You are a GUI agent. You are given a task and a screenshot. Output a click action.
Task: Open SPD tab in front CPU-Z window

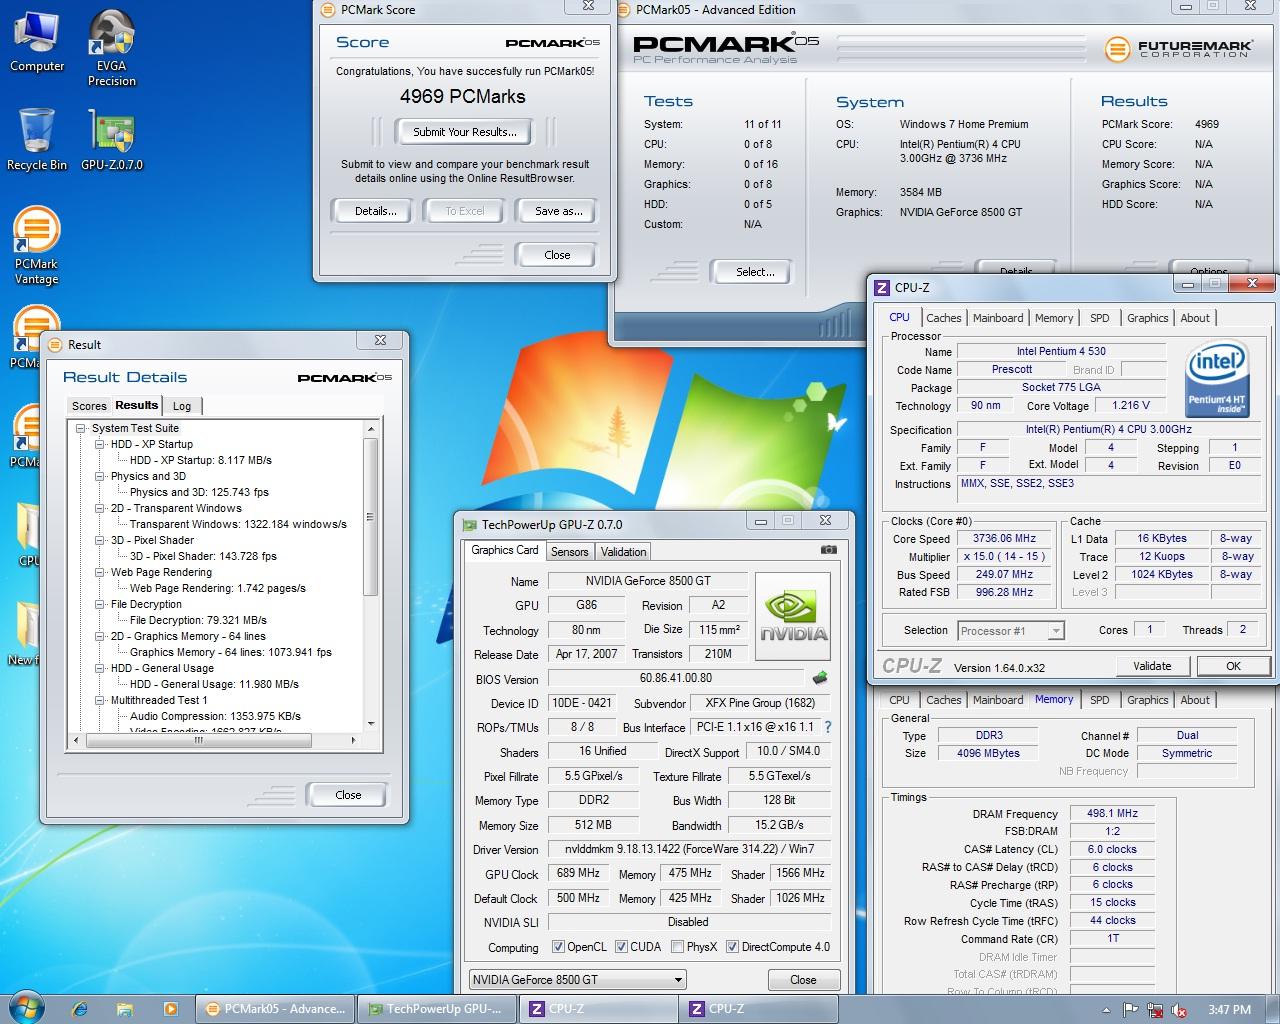[x=1099, y=318]
